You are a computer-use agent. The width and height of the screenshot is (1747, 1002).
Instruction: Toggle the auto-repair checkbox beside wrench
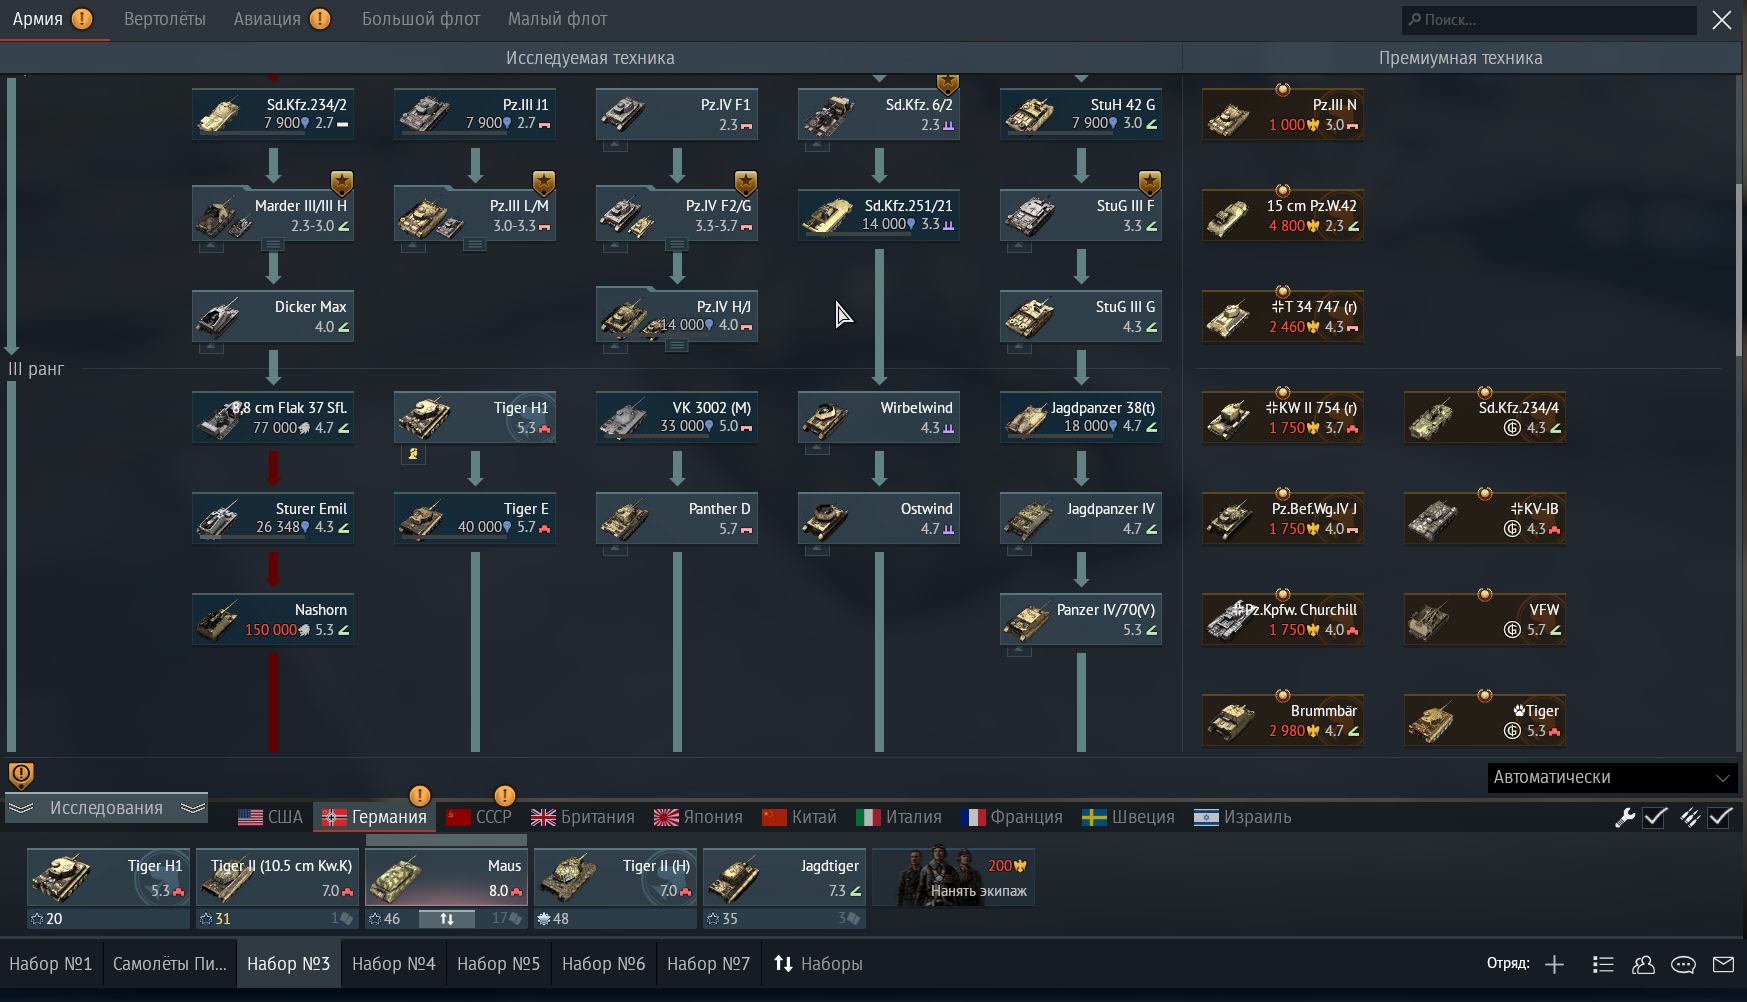1655,817
